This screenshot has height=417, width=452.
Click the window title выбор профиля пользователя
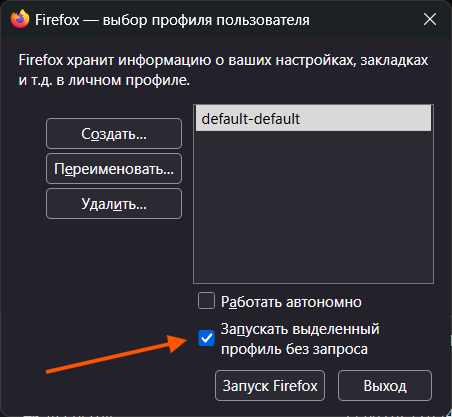(x=206, y=20)
